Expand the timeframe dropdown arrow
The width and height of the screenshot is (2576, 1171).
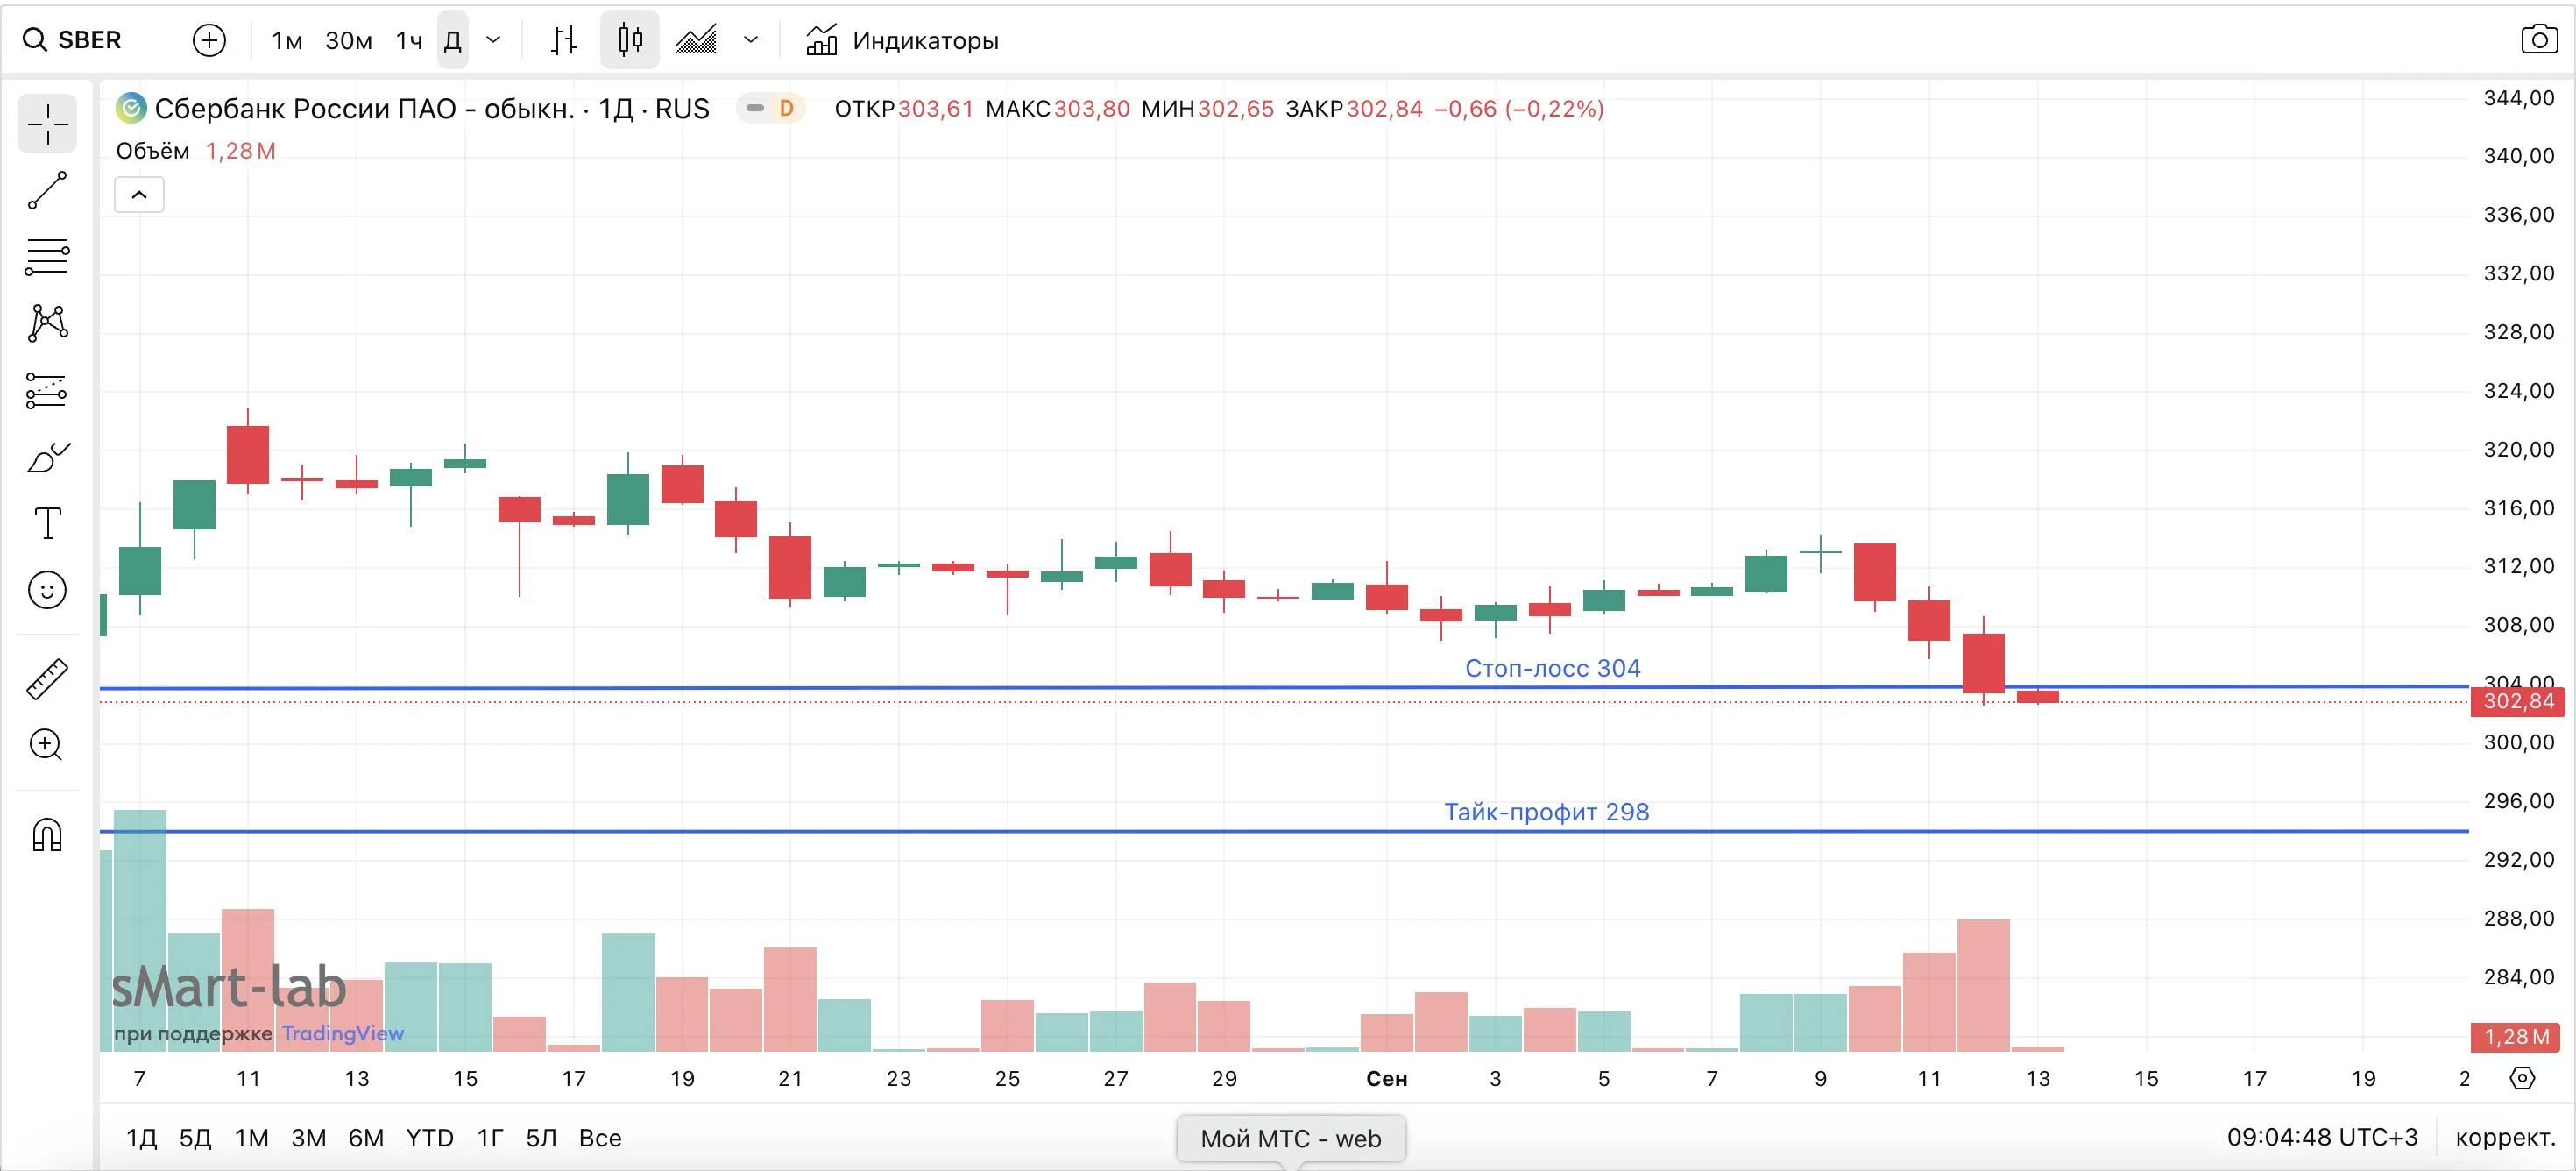pos(493,40)
